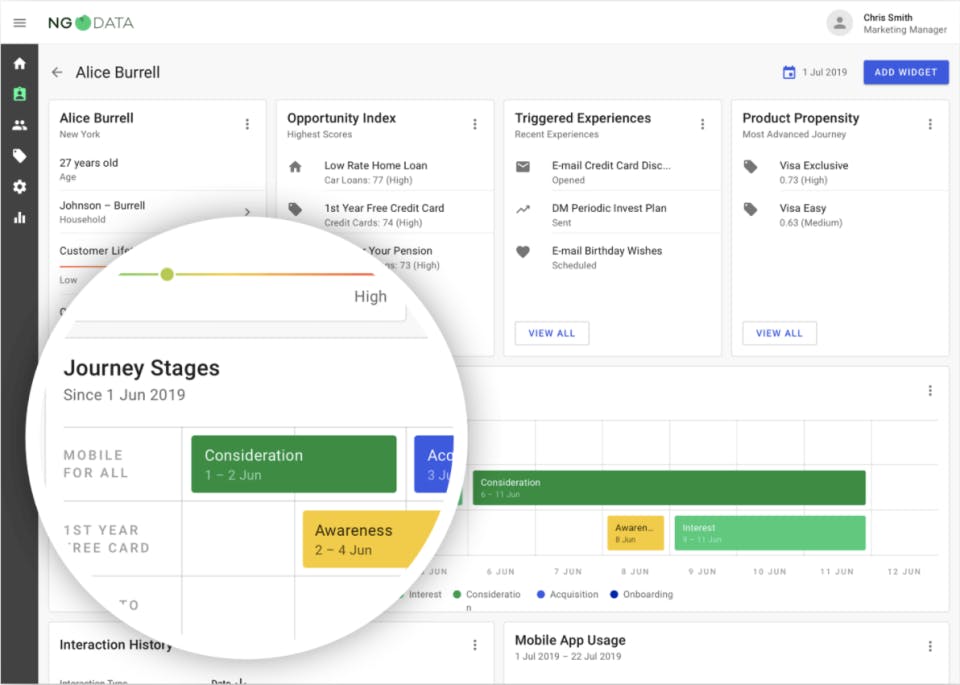Expand the Johnson – Burrell household row

pos(247,212)
